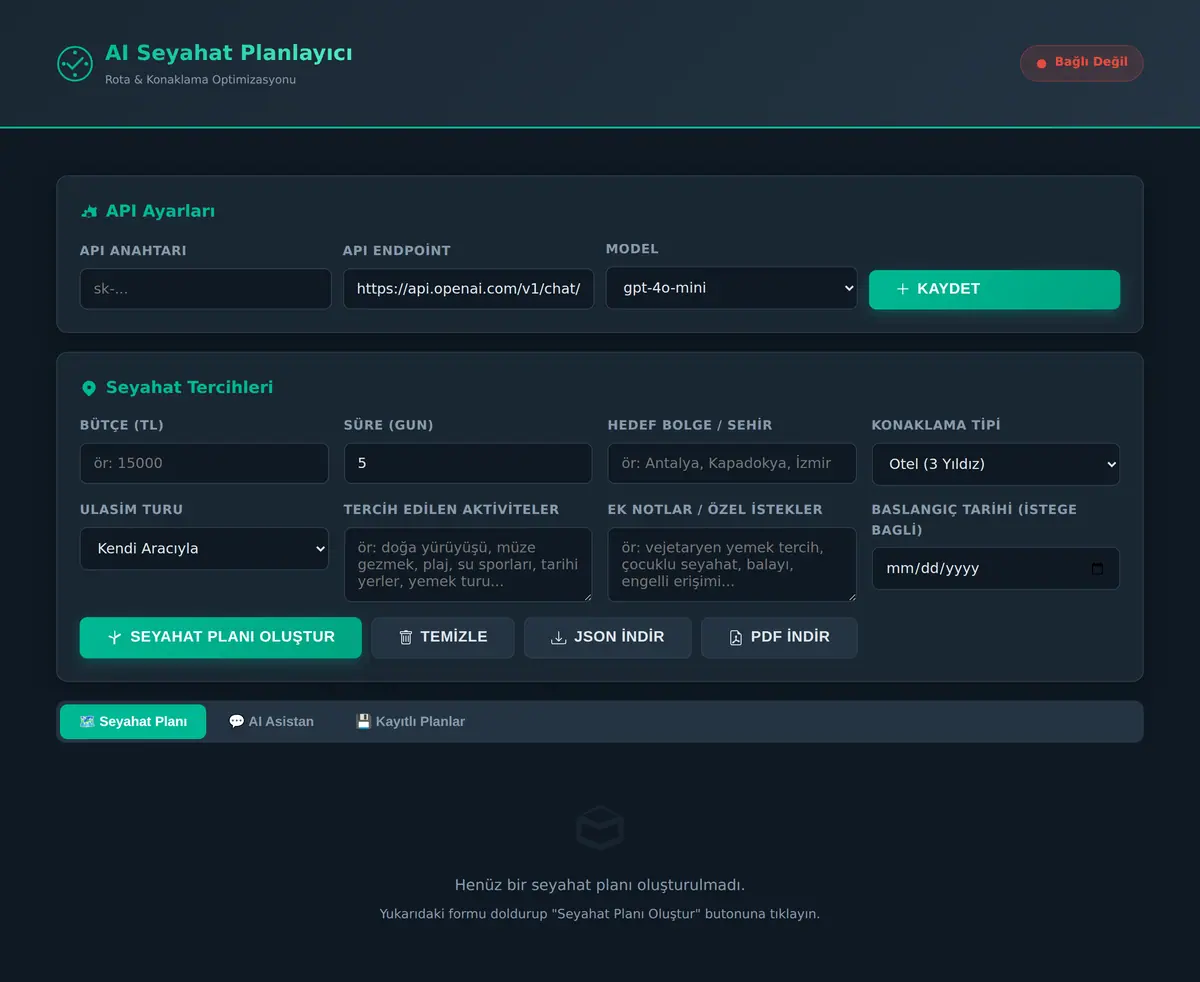Click the API Ayarları heading text

[160, 211]
